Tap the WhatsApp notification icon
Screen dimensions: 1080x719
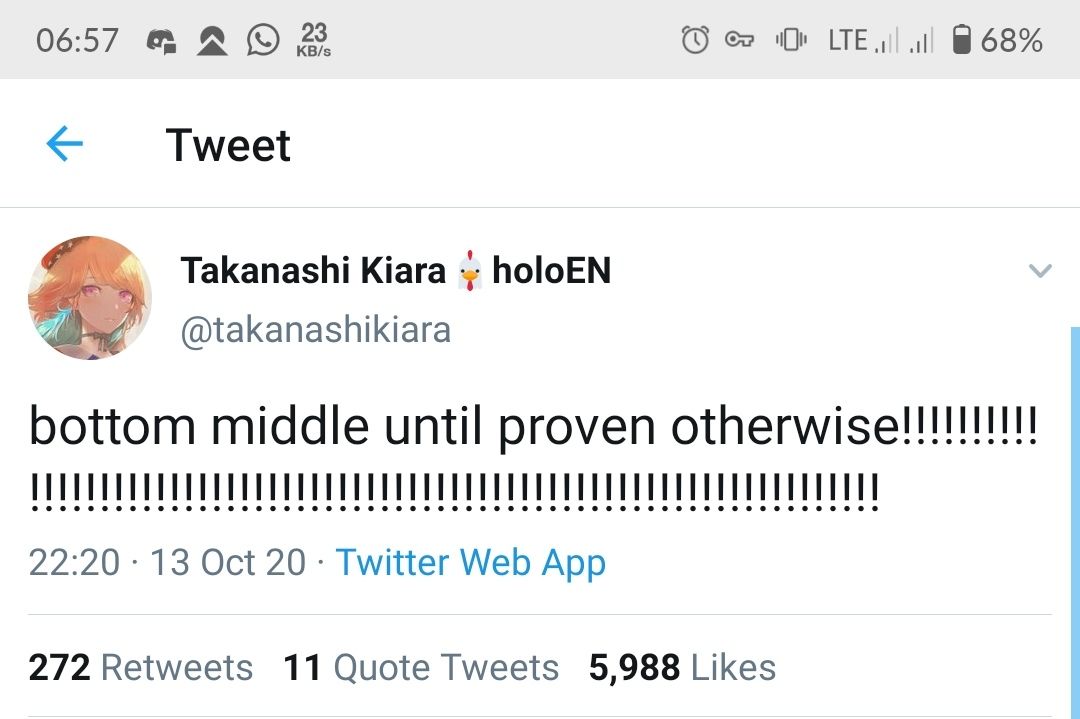pos(263,40)
